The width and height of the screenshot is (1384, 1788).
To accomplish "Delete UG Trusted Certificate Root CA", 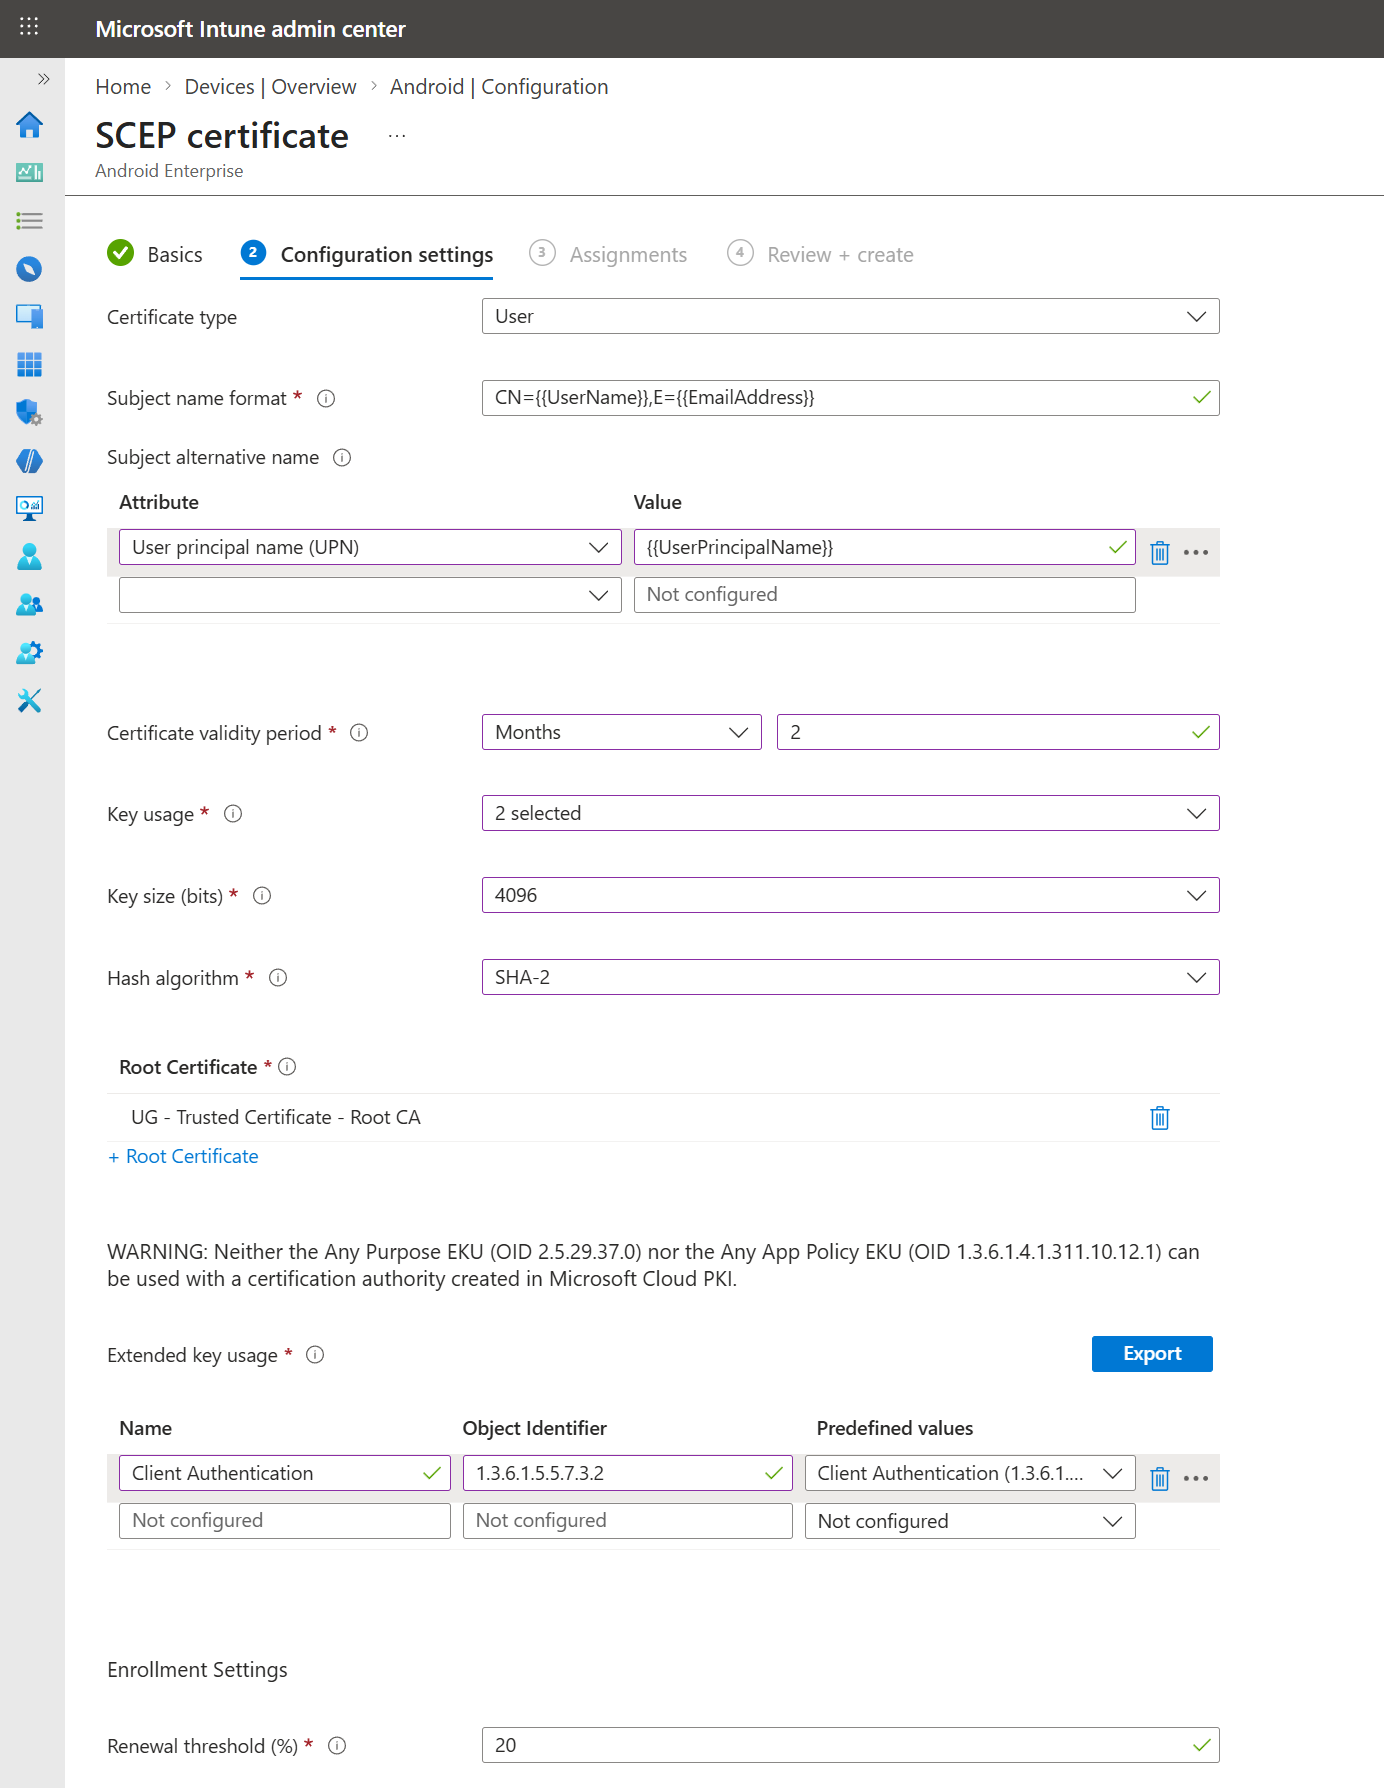I will (1160, 1118).
